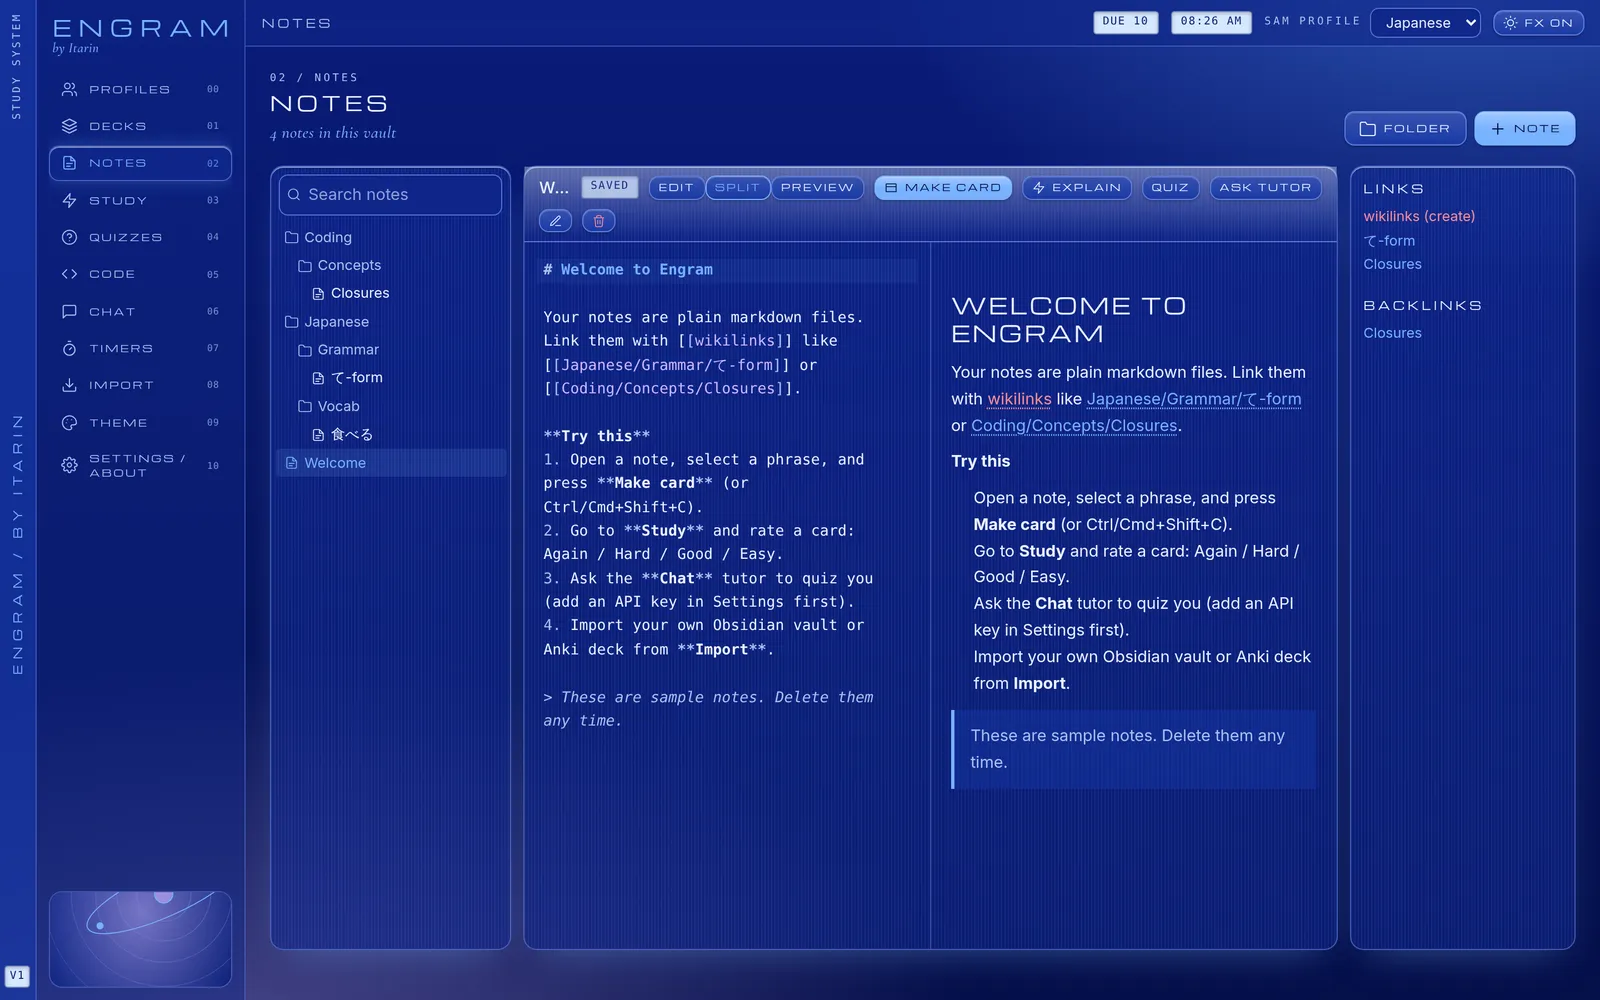Screen dimensions: 1600x1000
Task: Collapse the Concepts folder
Action: [x=390, y=265]
